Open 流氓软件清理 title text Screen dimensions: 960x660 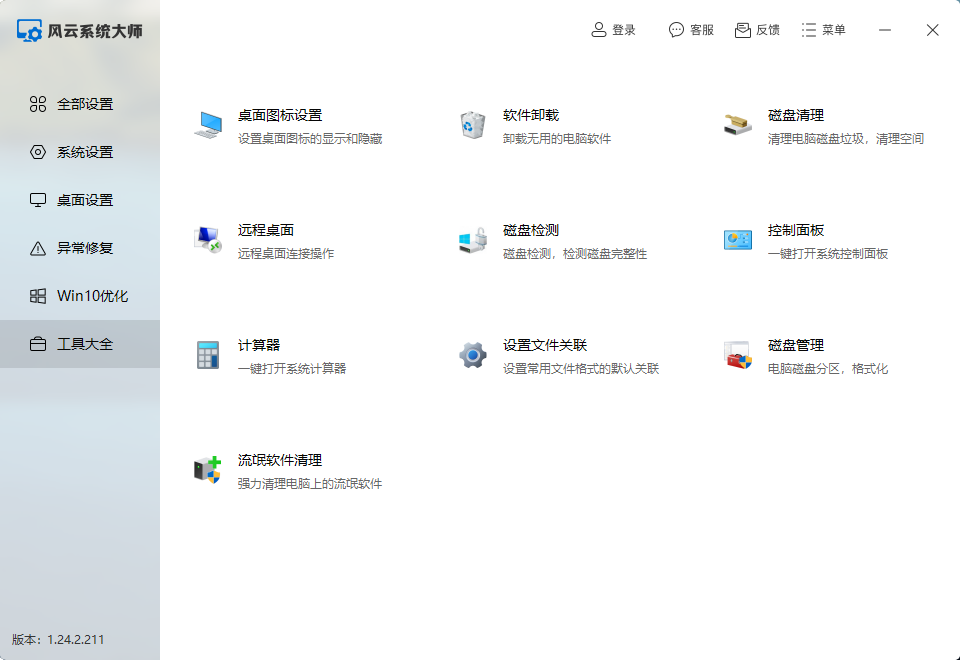(280, 460)
